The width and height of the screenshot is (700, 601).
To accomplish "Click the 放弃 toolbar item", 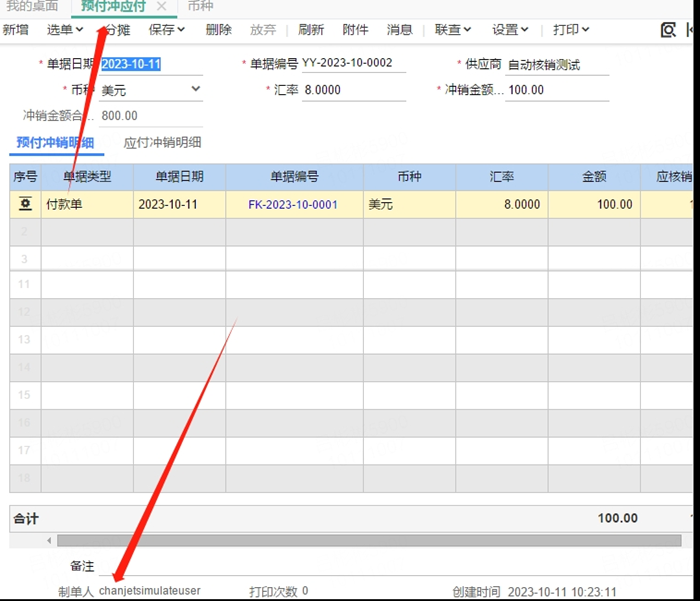I will (x=263, y=29).
